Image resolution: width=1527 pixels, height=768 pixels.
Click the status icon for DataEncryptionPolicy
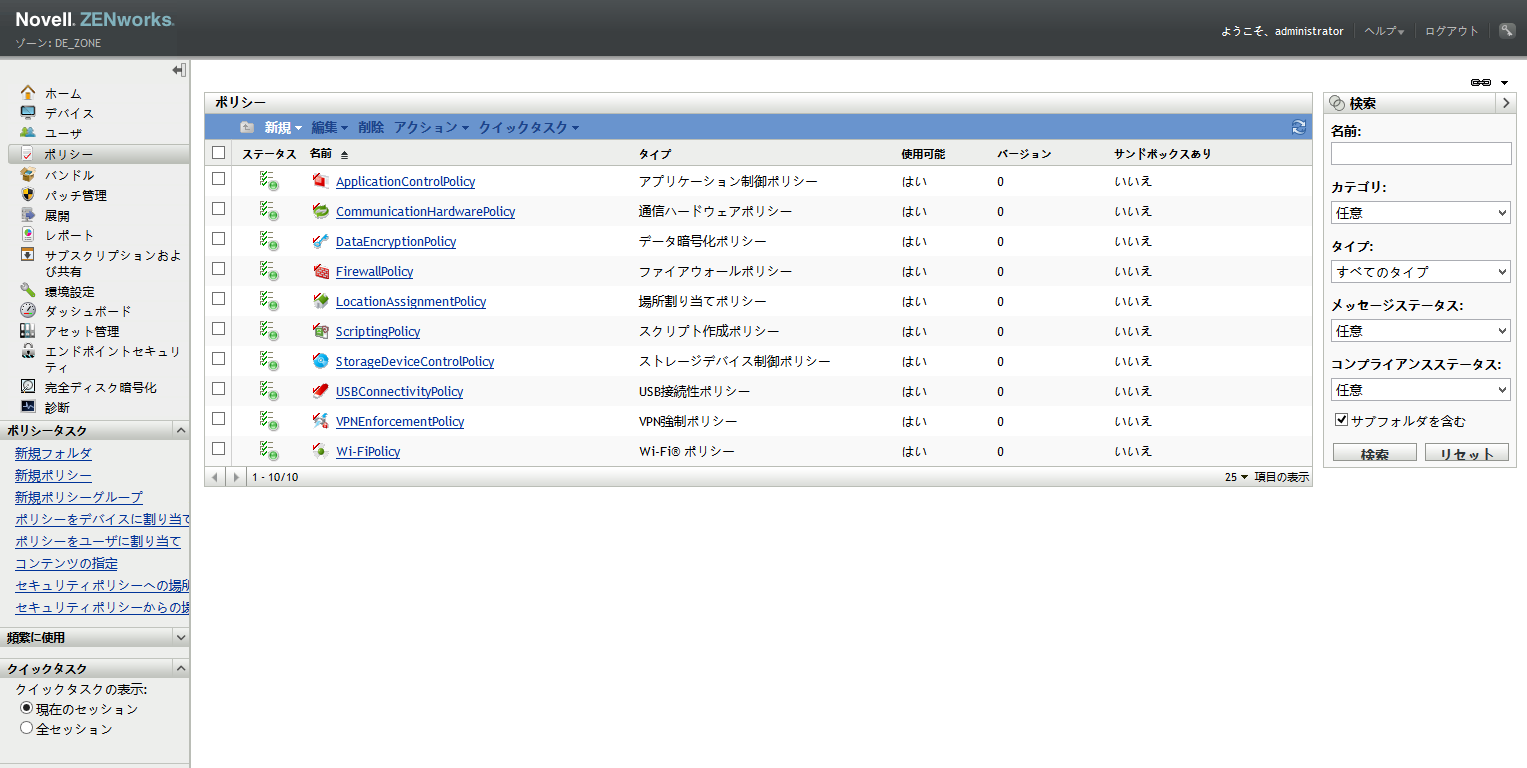(269, 241)
